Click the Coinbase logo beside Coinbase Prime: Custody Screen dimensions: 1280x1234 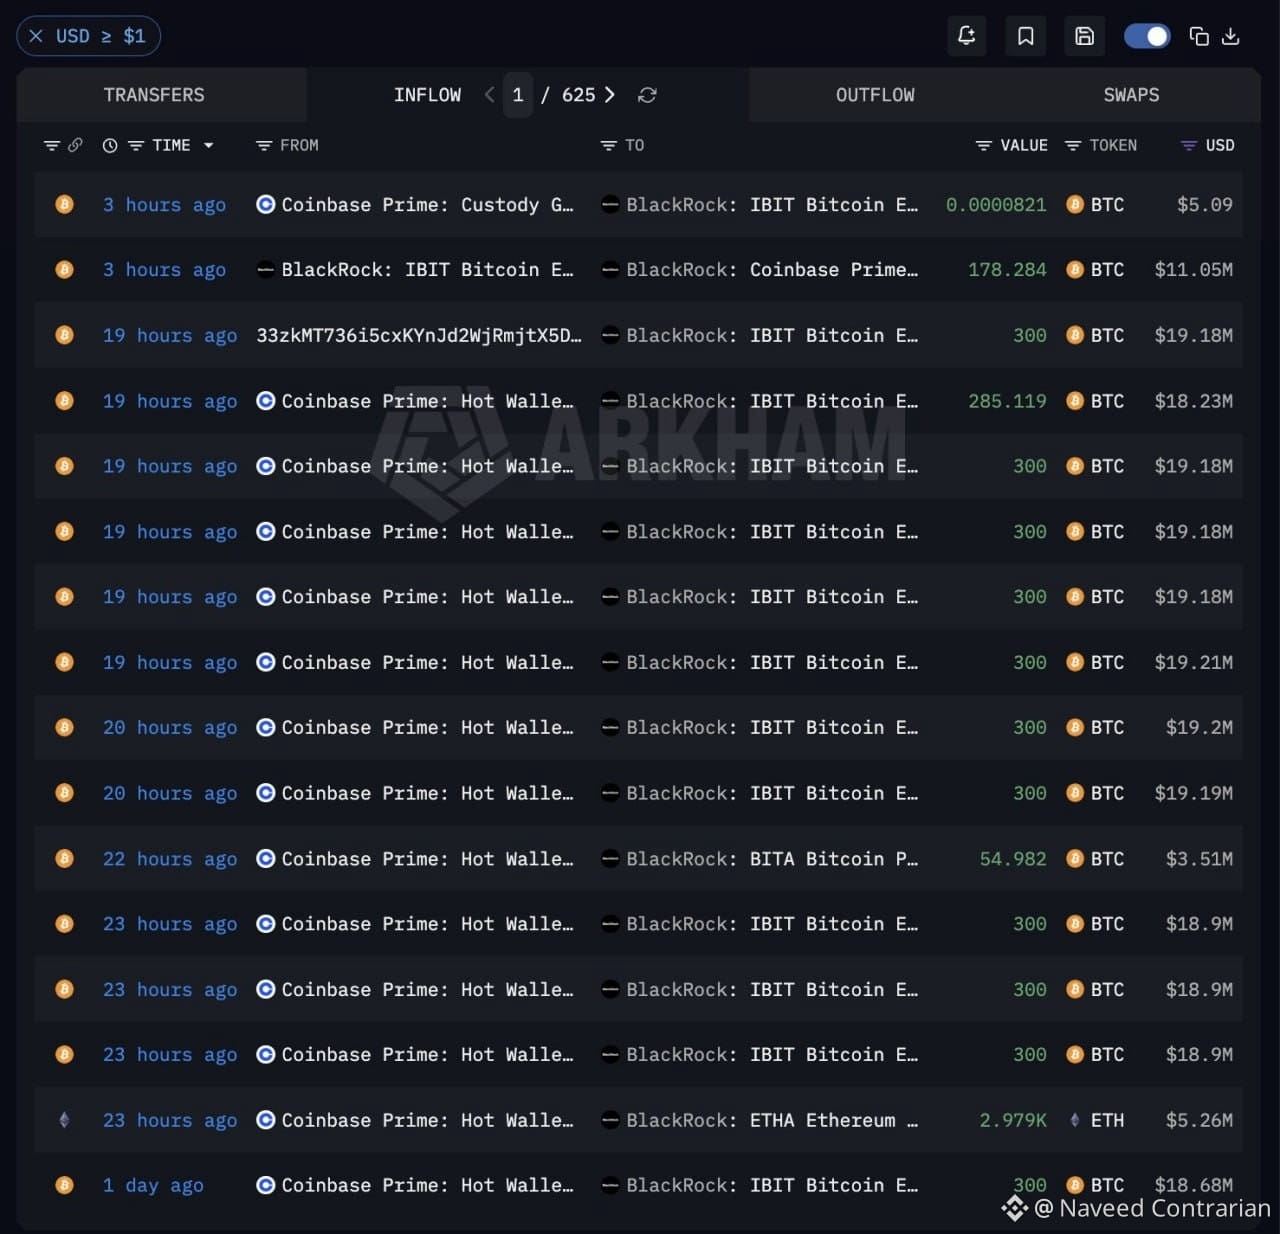(x=266, y=204)
